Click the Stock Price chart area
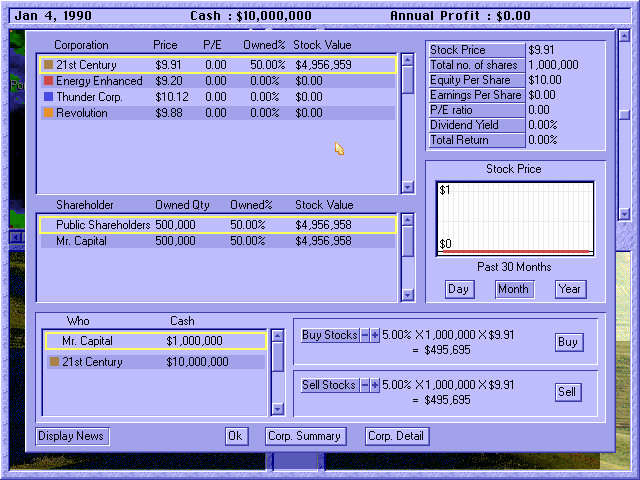Screen dimensions: 640x480 click(515, 219)
